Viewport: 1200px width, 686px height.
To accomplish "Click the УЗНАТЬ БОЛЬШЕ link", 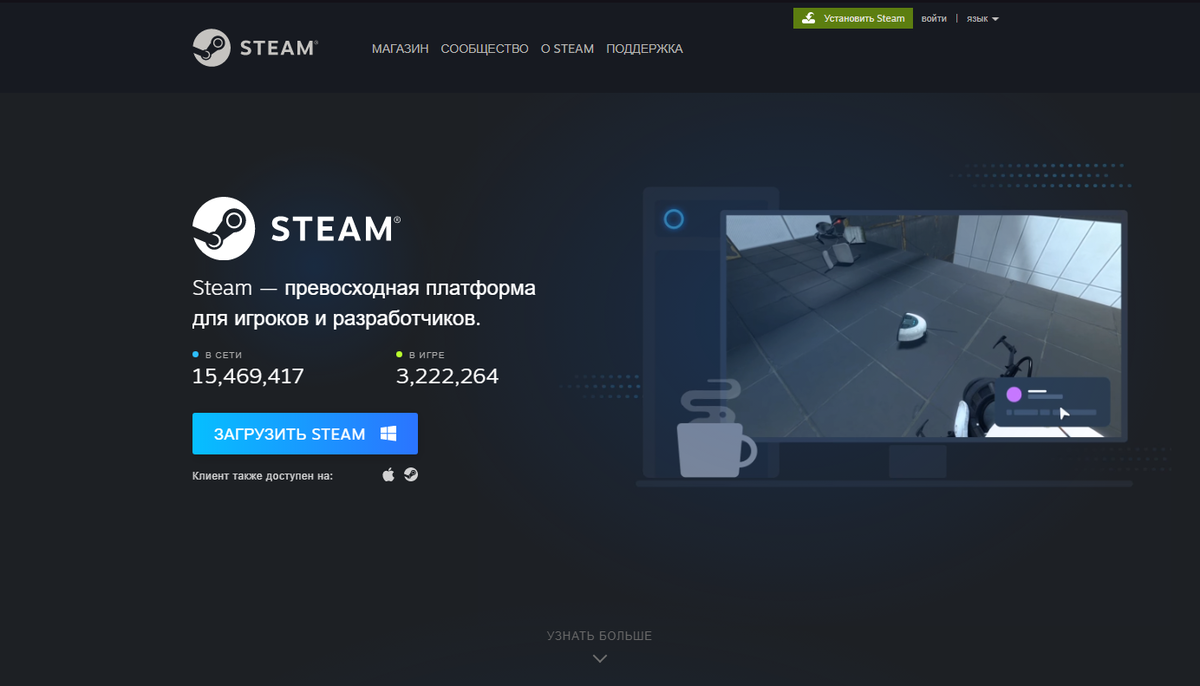I will click(x=599, y=635).
